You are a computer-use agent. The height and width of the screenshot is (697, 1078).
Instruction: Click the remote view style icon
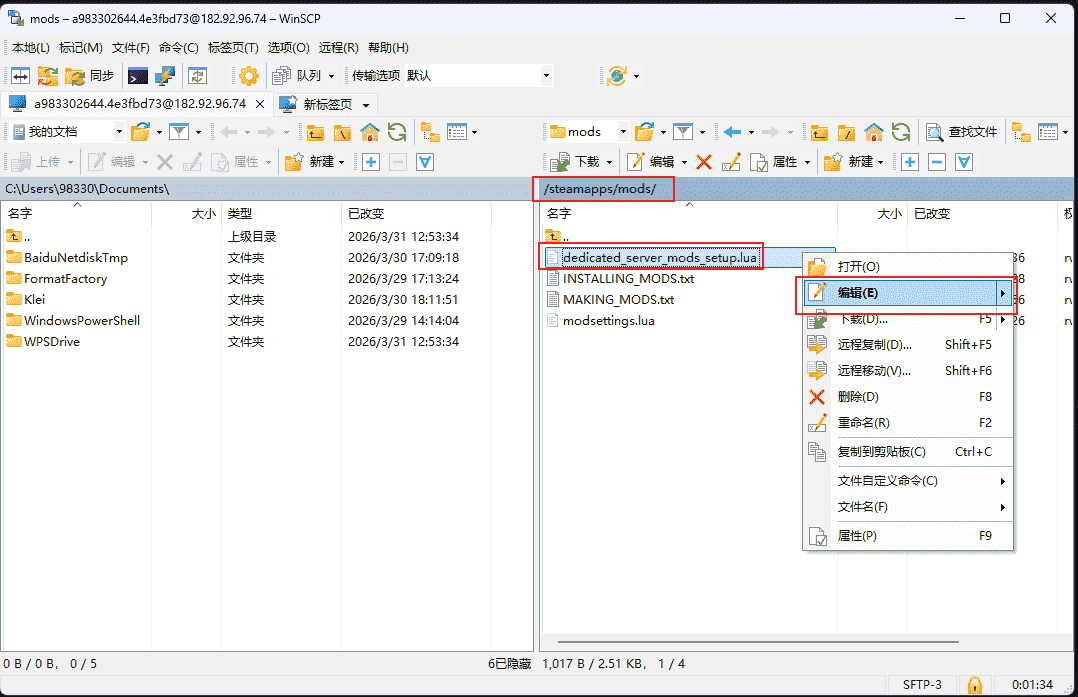[1048, 132]
